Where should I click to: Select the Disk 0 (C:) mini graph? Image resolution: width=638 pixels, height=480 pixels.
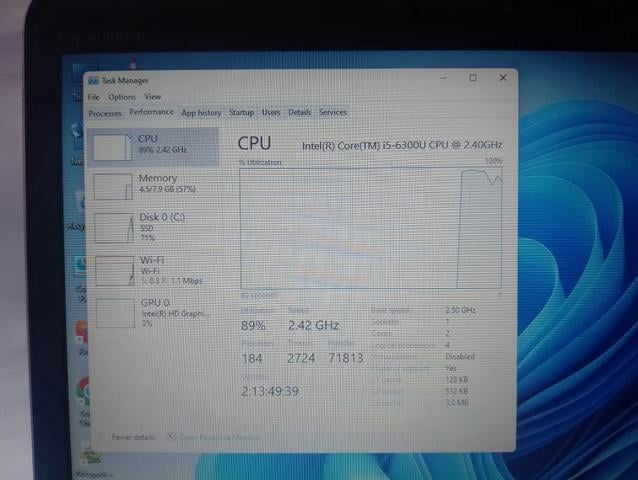(x=114, y=228)
